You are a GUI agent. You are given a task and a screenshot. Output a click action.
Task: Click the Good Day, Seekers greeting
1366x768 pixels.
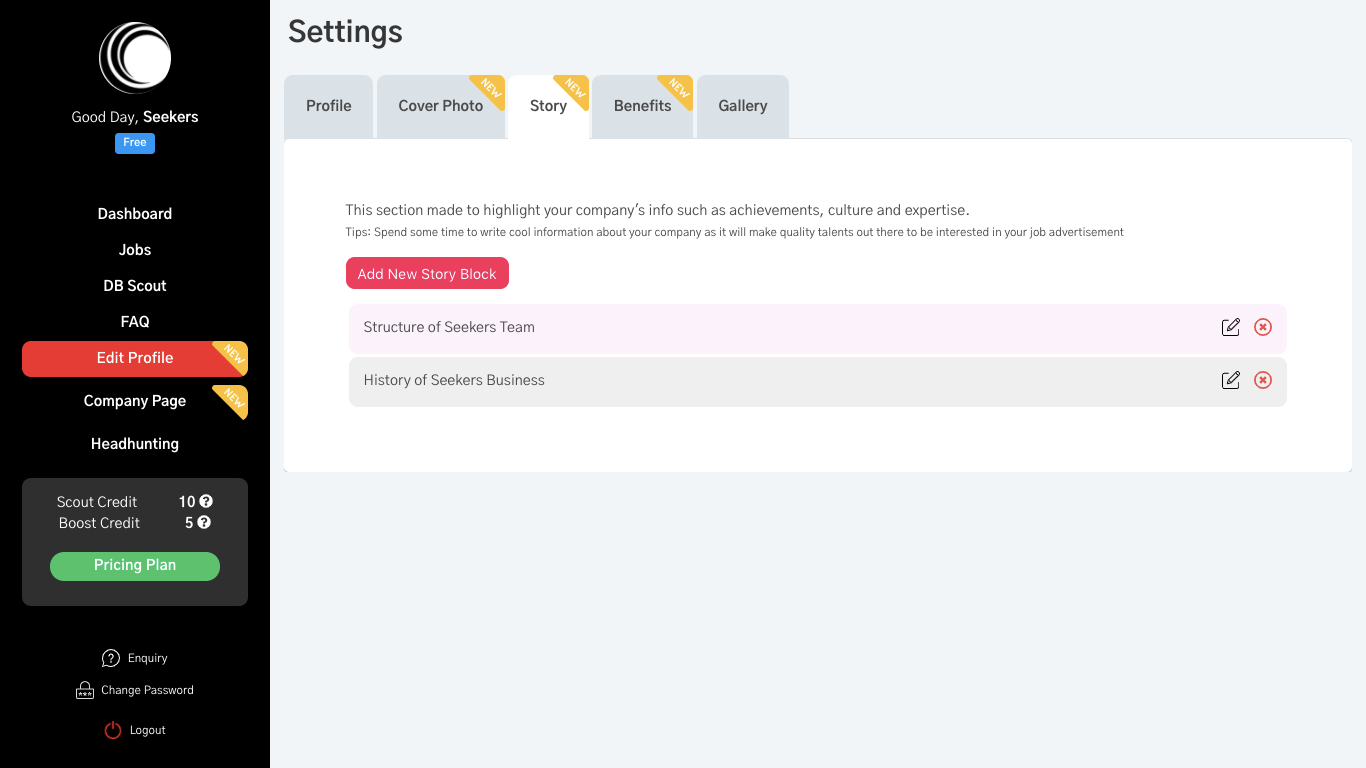tap(135, 117)
